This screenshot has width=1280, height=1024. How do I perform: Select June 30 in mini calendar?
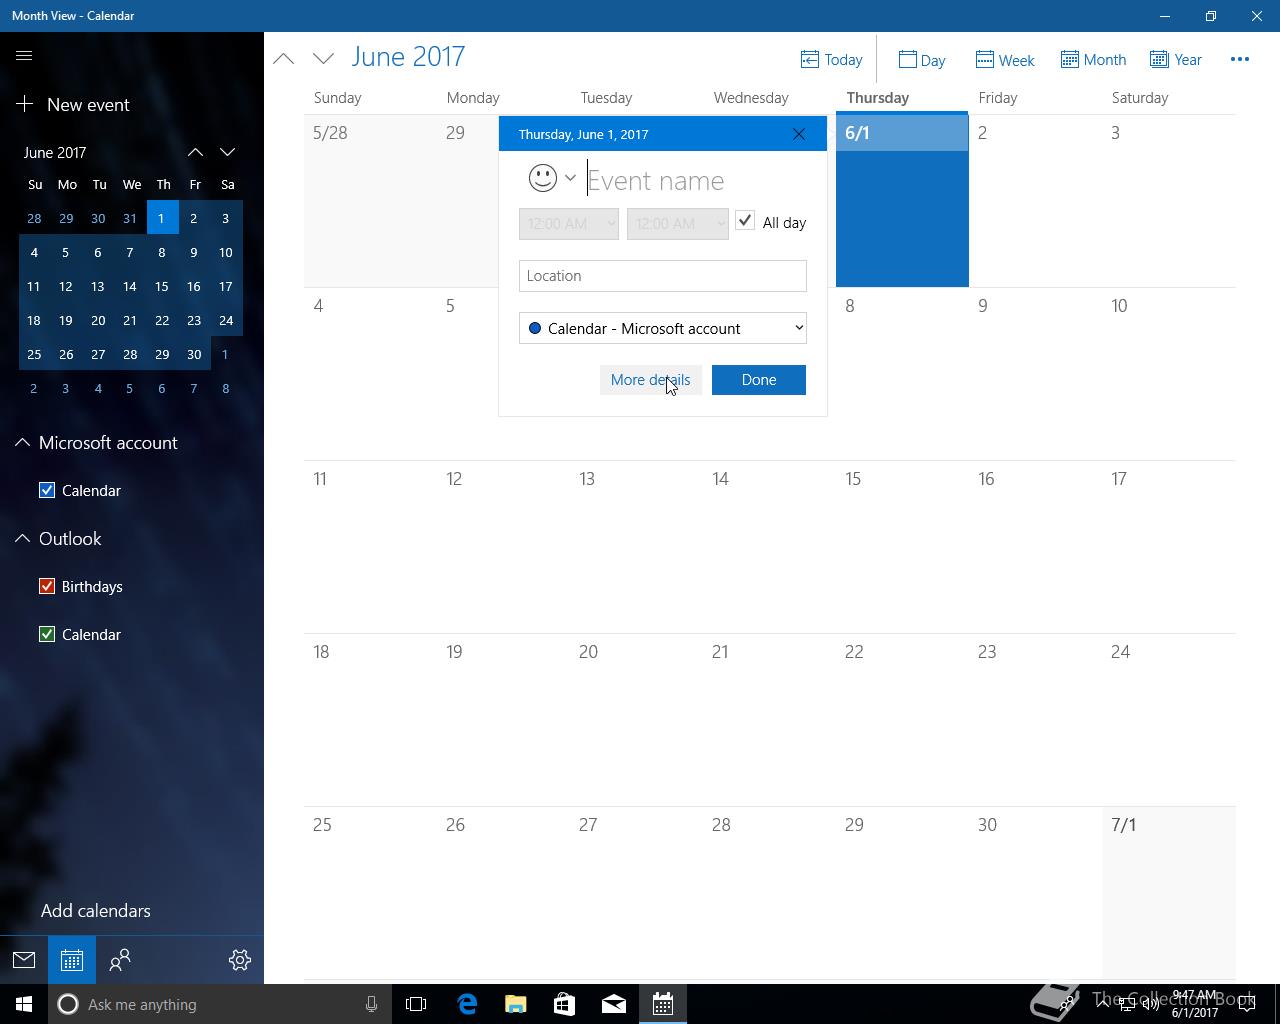pos(194,354)
